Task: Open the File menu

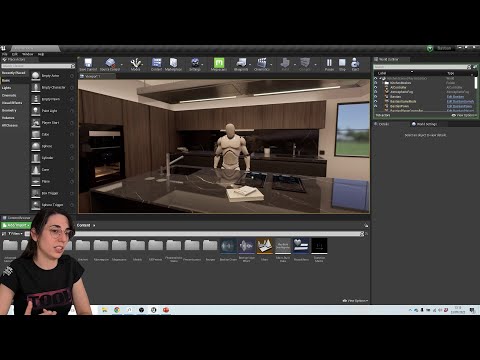Action: 5,54
